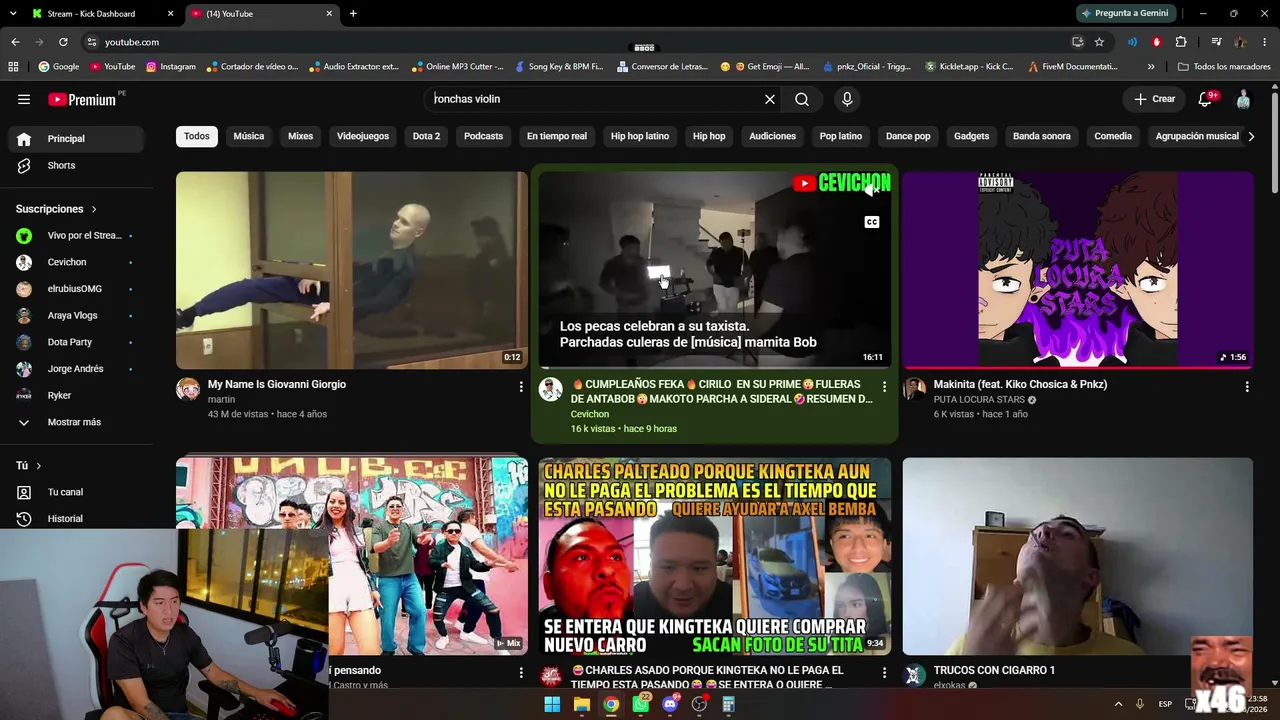
Task: Switch to Stream - Kick Dashboard tab
Action: click(x=91, y=14)
